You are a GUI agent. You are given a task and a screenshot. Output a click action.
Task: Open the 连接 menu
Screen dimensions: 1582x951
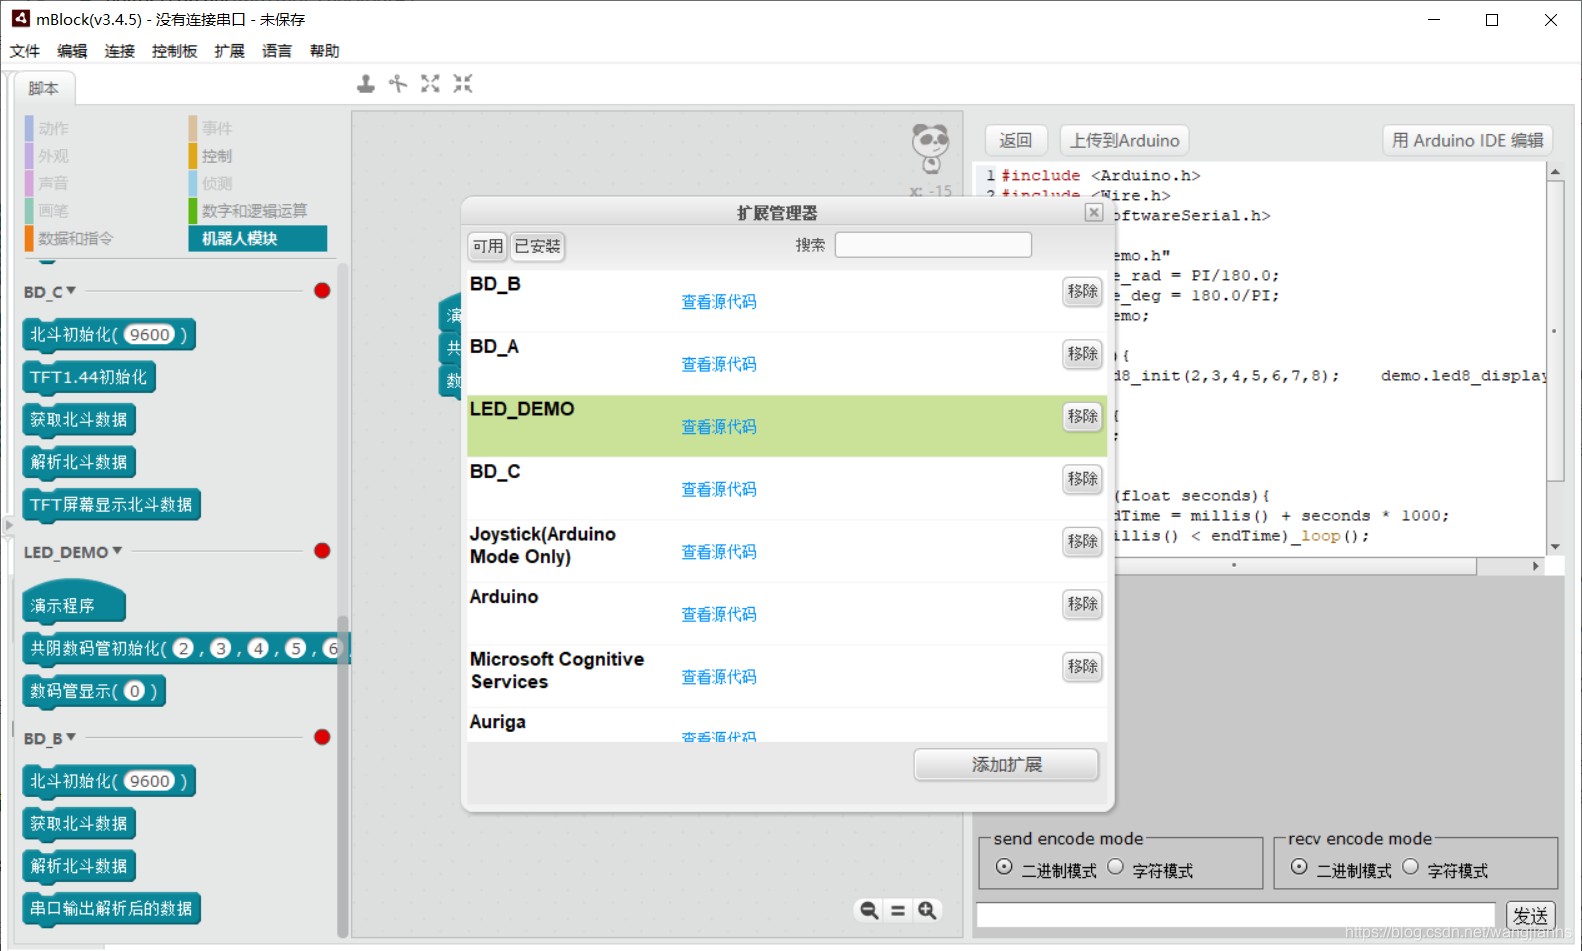(120, 51)
